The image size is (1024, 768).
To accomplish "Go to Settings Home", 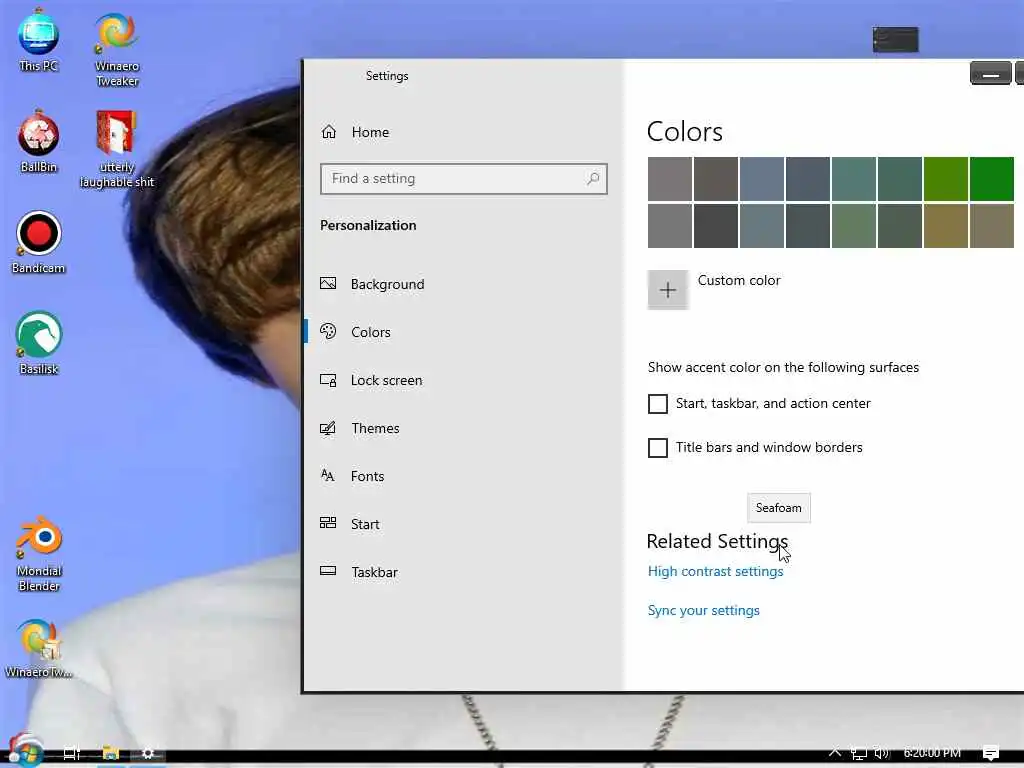I will point(355,132).
